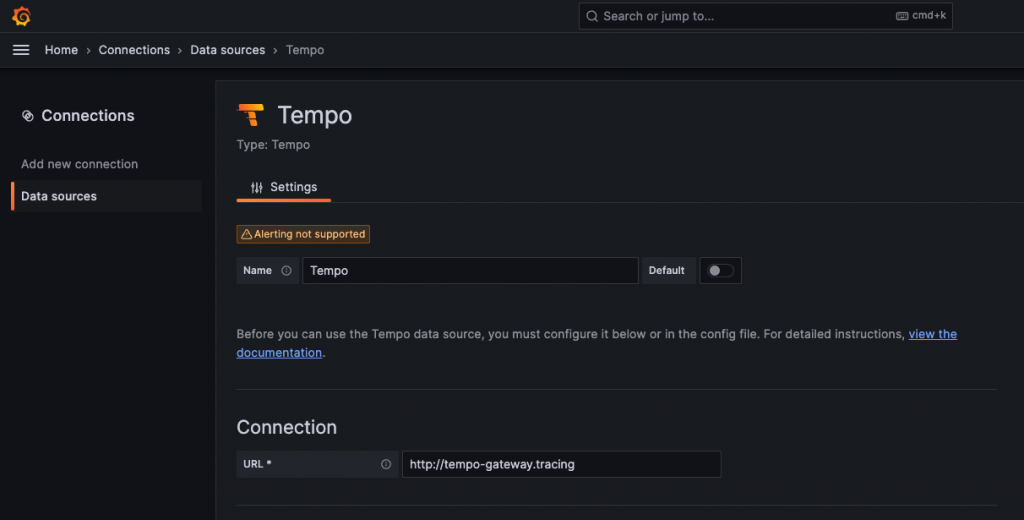
Task: Click the Tempo page title
Action: point(315,116)
